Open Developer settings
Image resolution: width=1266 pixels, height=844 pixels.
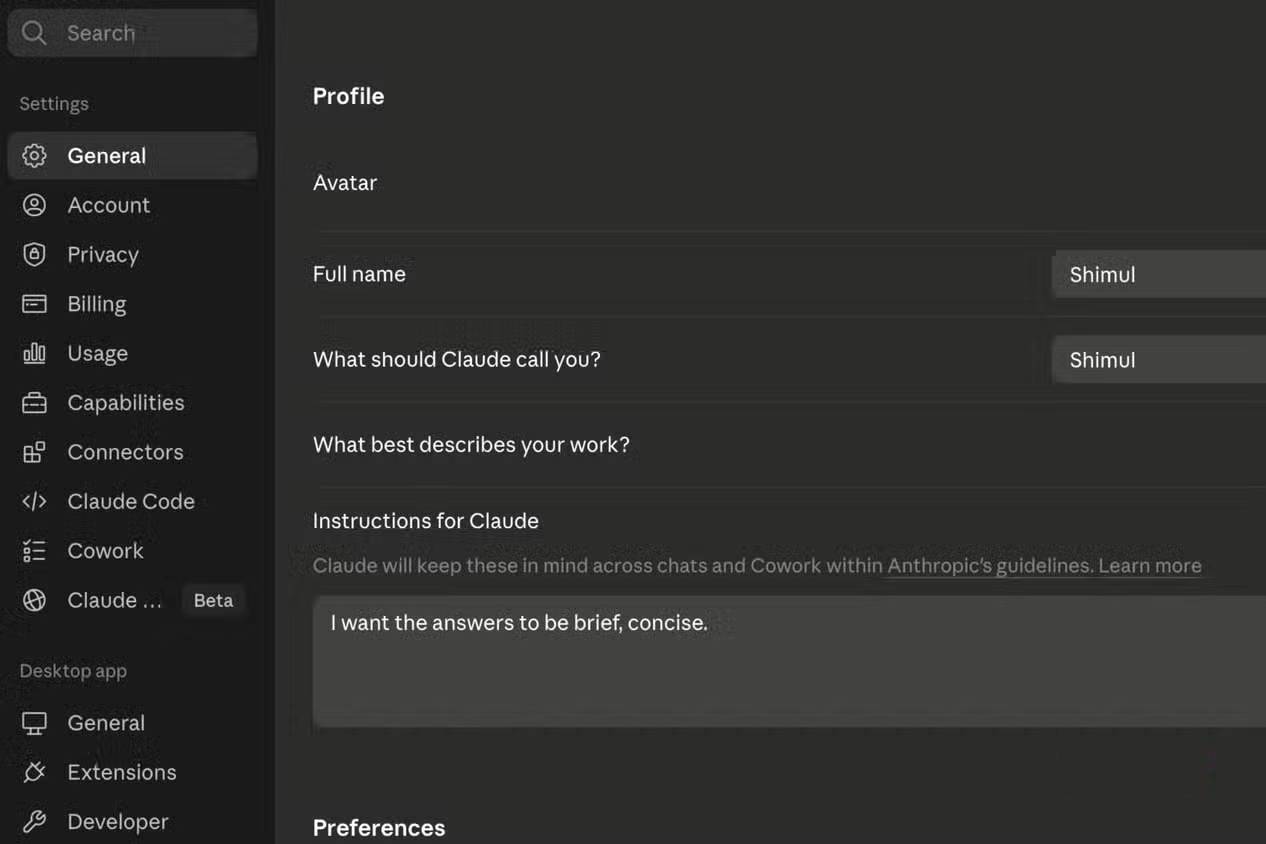(x=132, y=822)
